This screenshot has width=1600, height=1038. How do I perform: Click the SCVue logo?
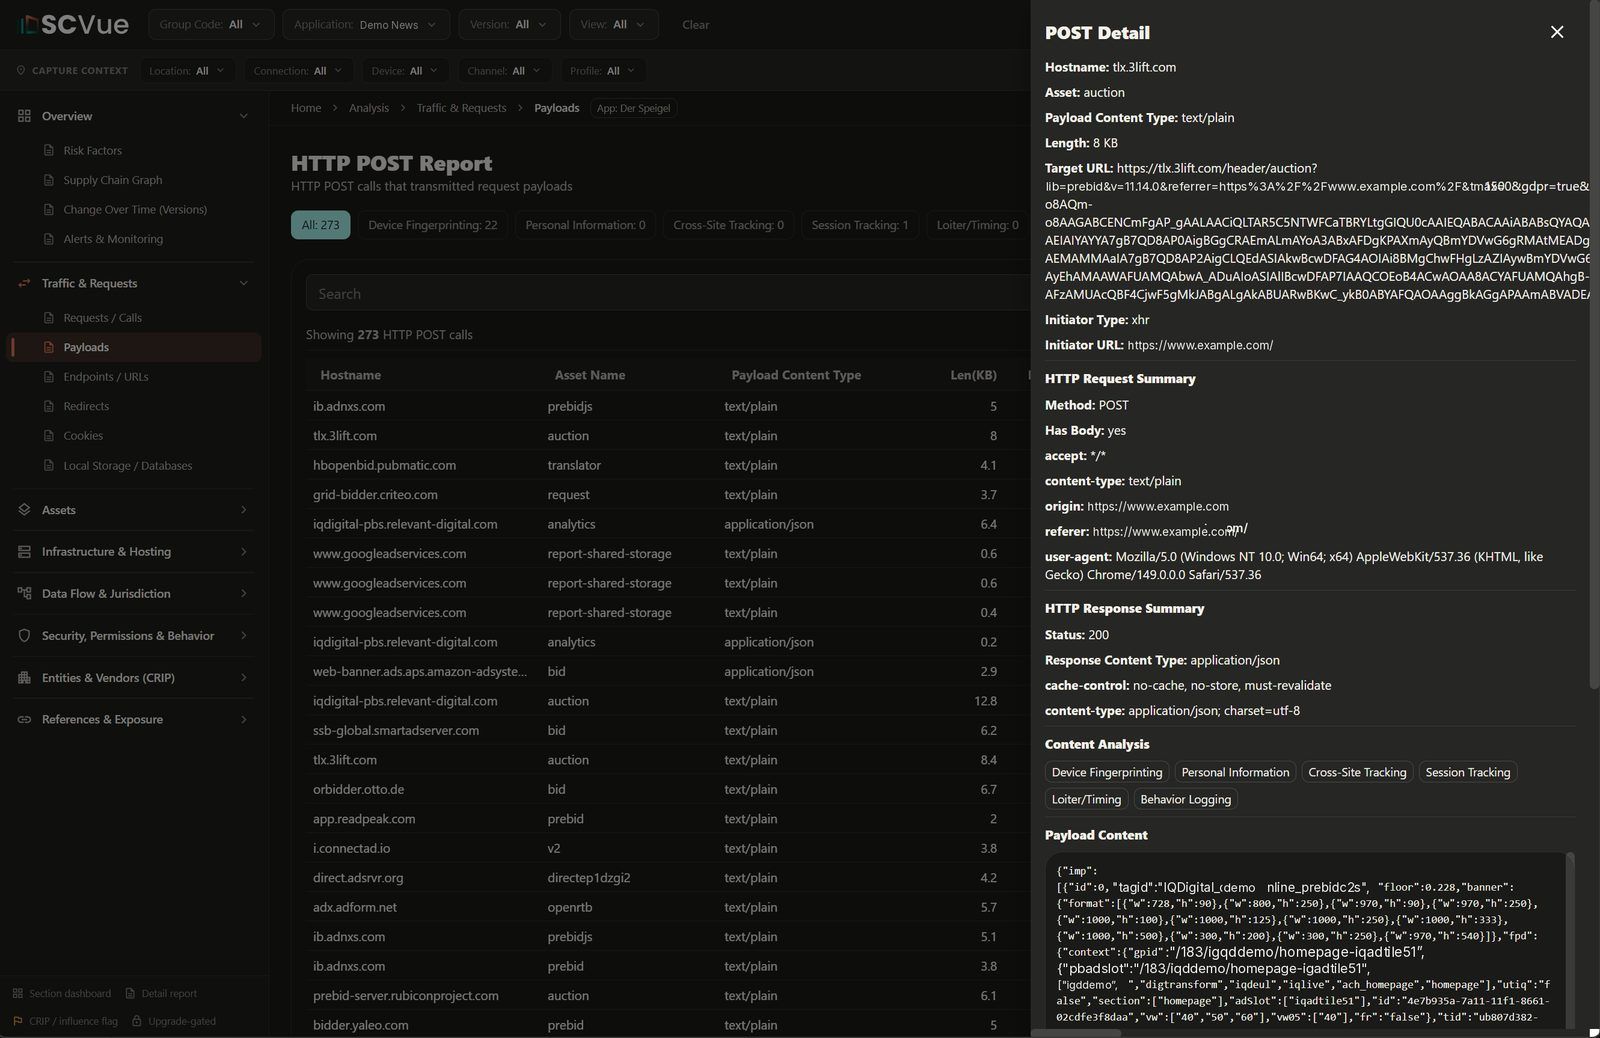pyautogui.click(x=74, y=24)
